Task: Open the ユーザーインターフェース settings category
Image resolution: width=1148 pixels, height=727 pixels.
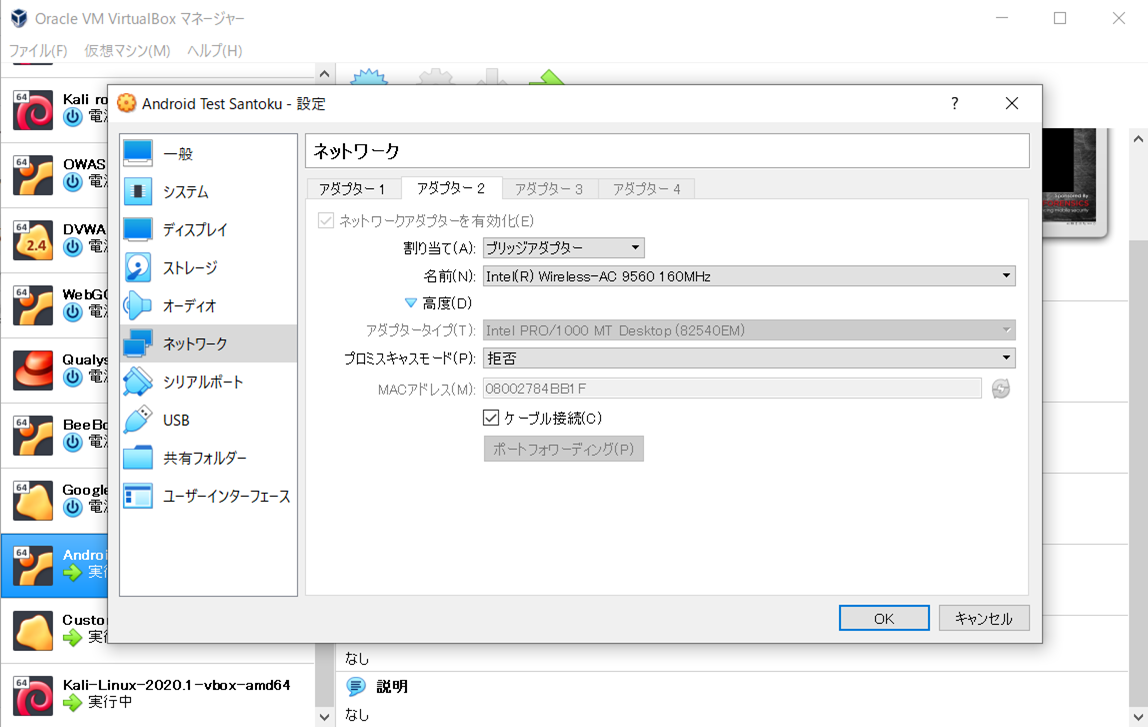Action: point(209,496)
